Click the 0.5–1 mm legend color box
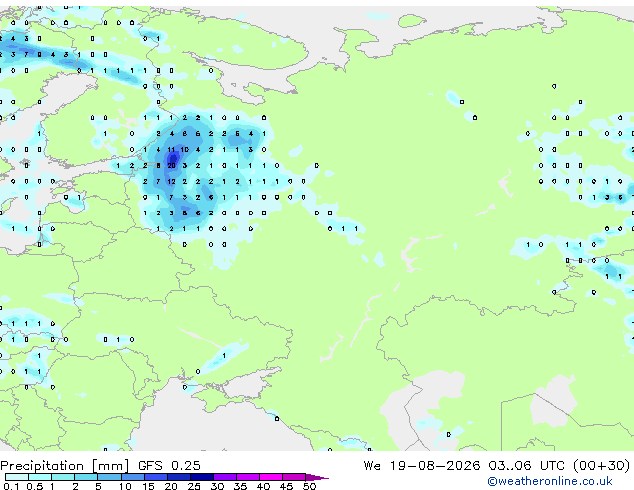The width and height of the screenshot is (634, 490). (40, 477)
